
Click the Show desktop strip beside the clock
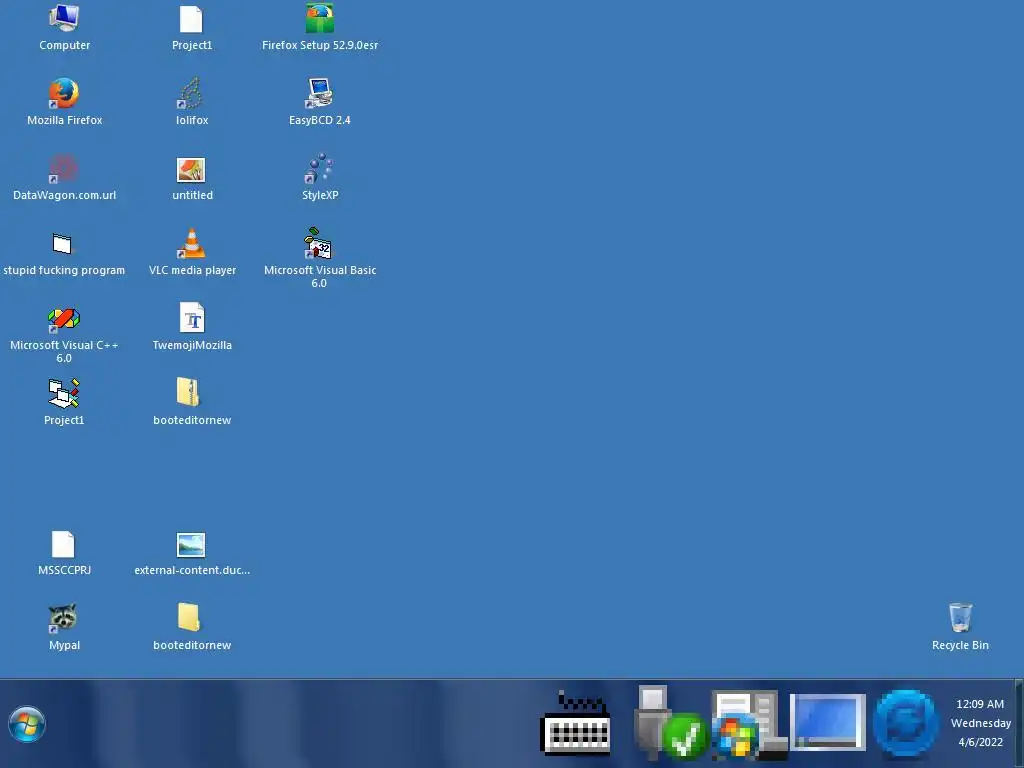click(x=1019, y=724)
